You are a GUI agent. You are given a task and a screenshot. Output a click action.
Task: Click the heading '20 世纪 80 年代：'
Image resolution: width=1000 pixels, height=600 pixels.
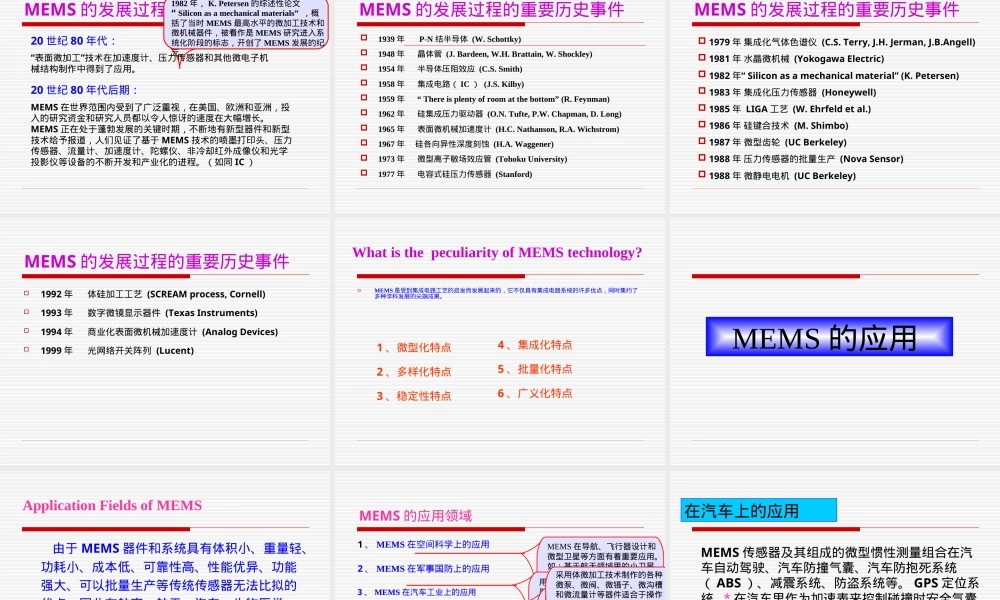74,41
